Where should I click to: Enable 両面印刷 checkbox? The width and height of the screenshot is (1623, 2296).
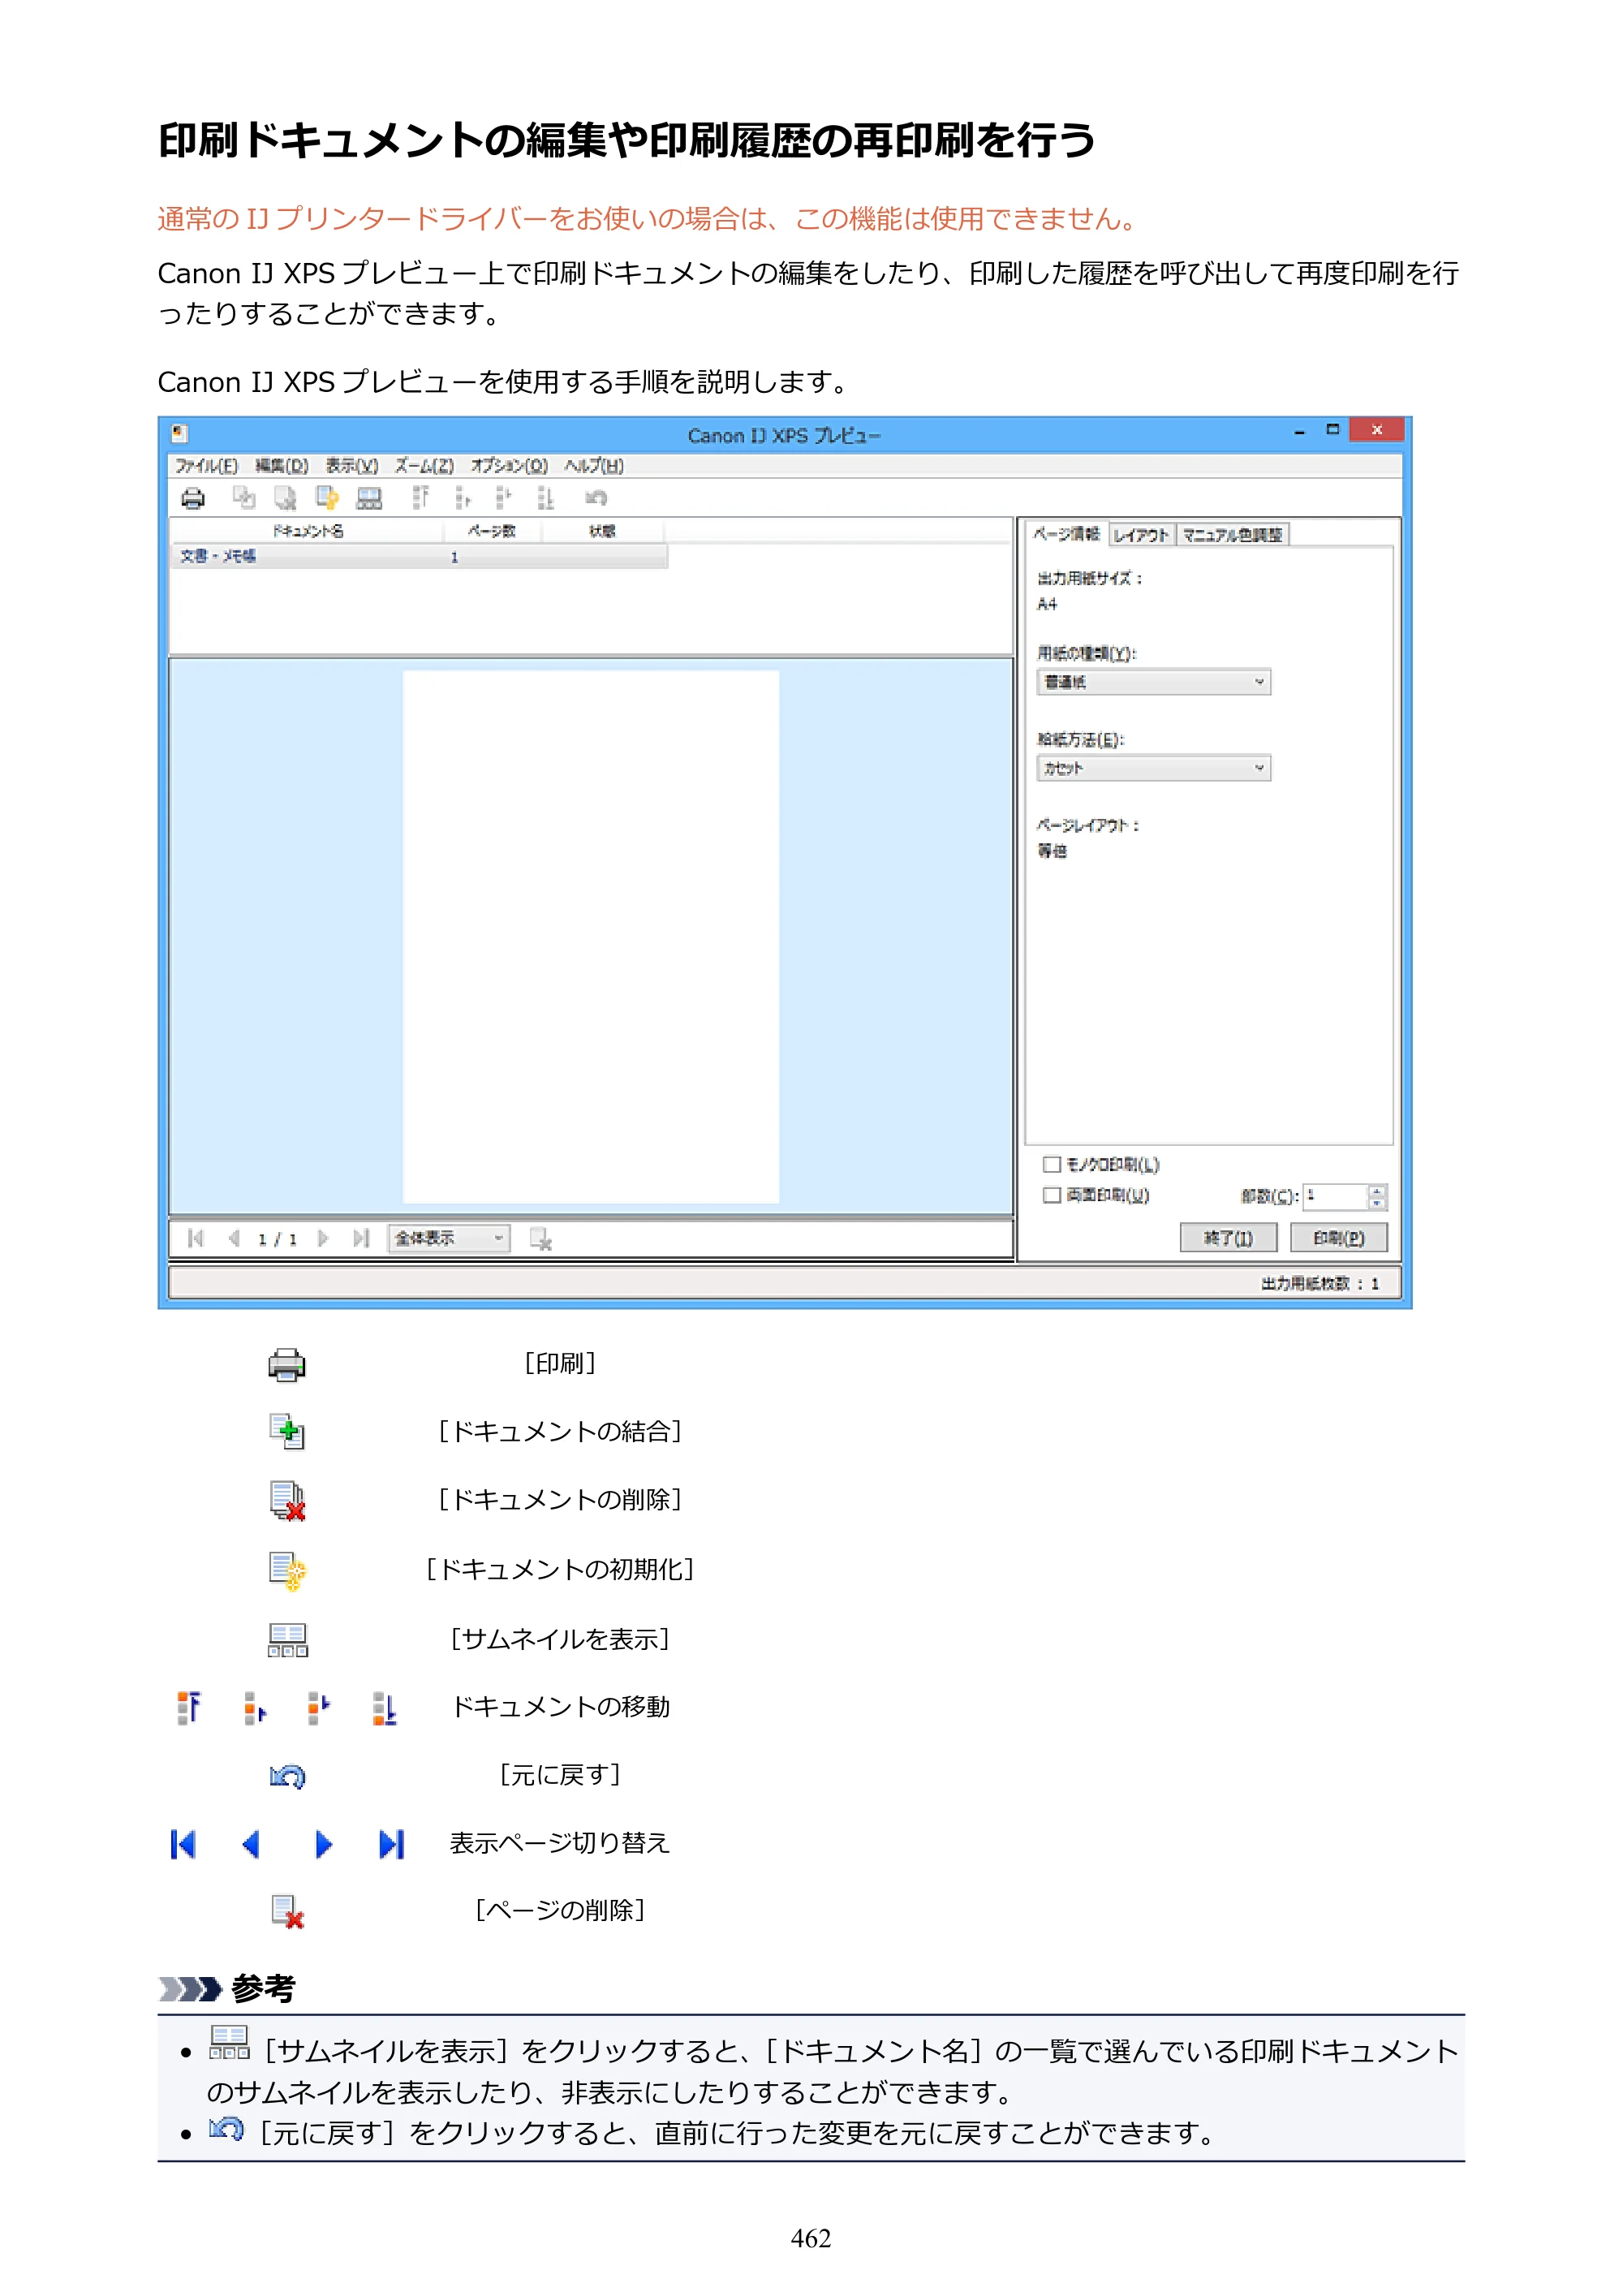pos(1051,1195)
